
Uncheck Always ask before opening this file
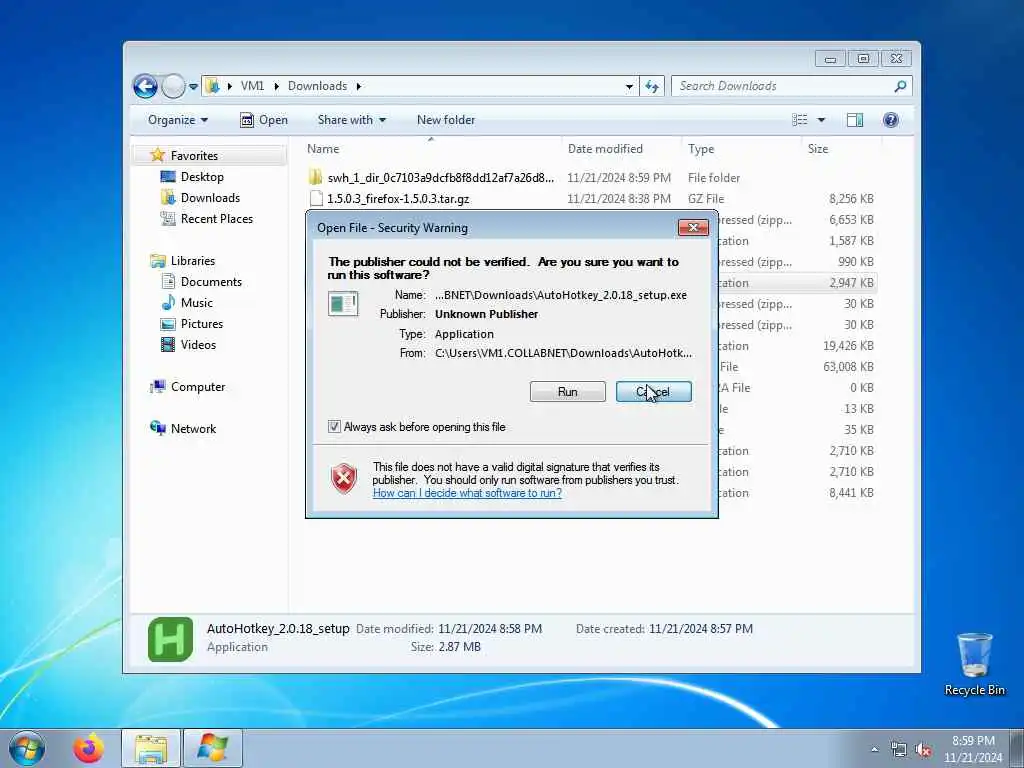334,426
